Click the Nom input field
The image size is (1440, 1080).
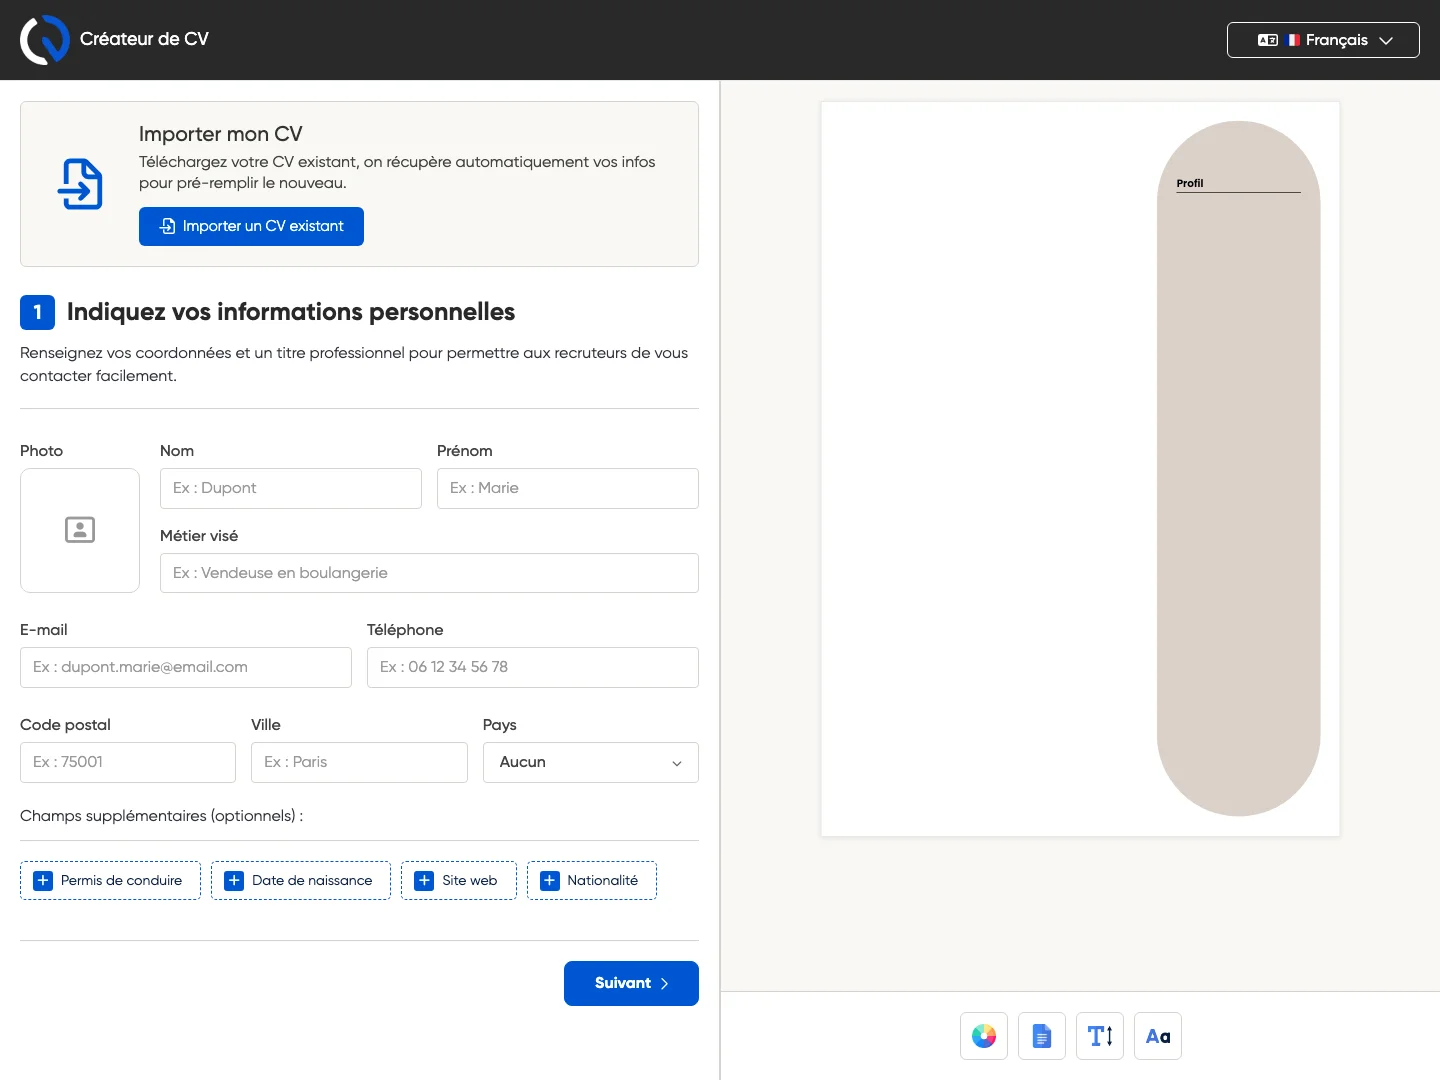[291, 488]
